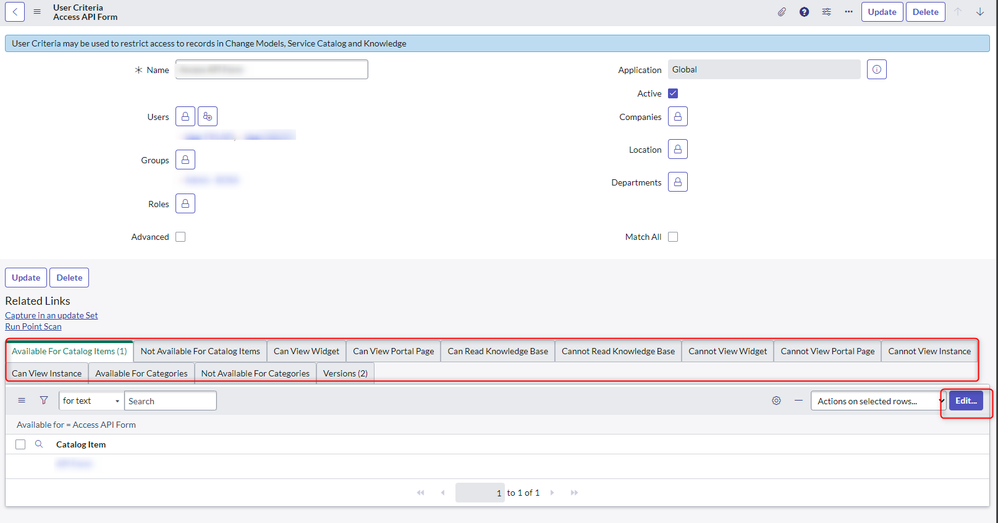Unlock the Users field lock icon
Image resolution: width=998 pixels, height=523 pixels.
[185, 116]
